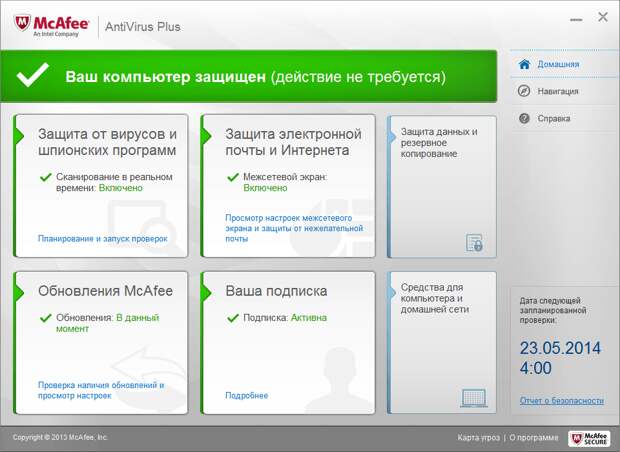
Task: Click the AntiVirus Plus title text
Action: 143,26
